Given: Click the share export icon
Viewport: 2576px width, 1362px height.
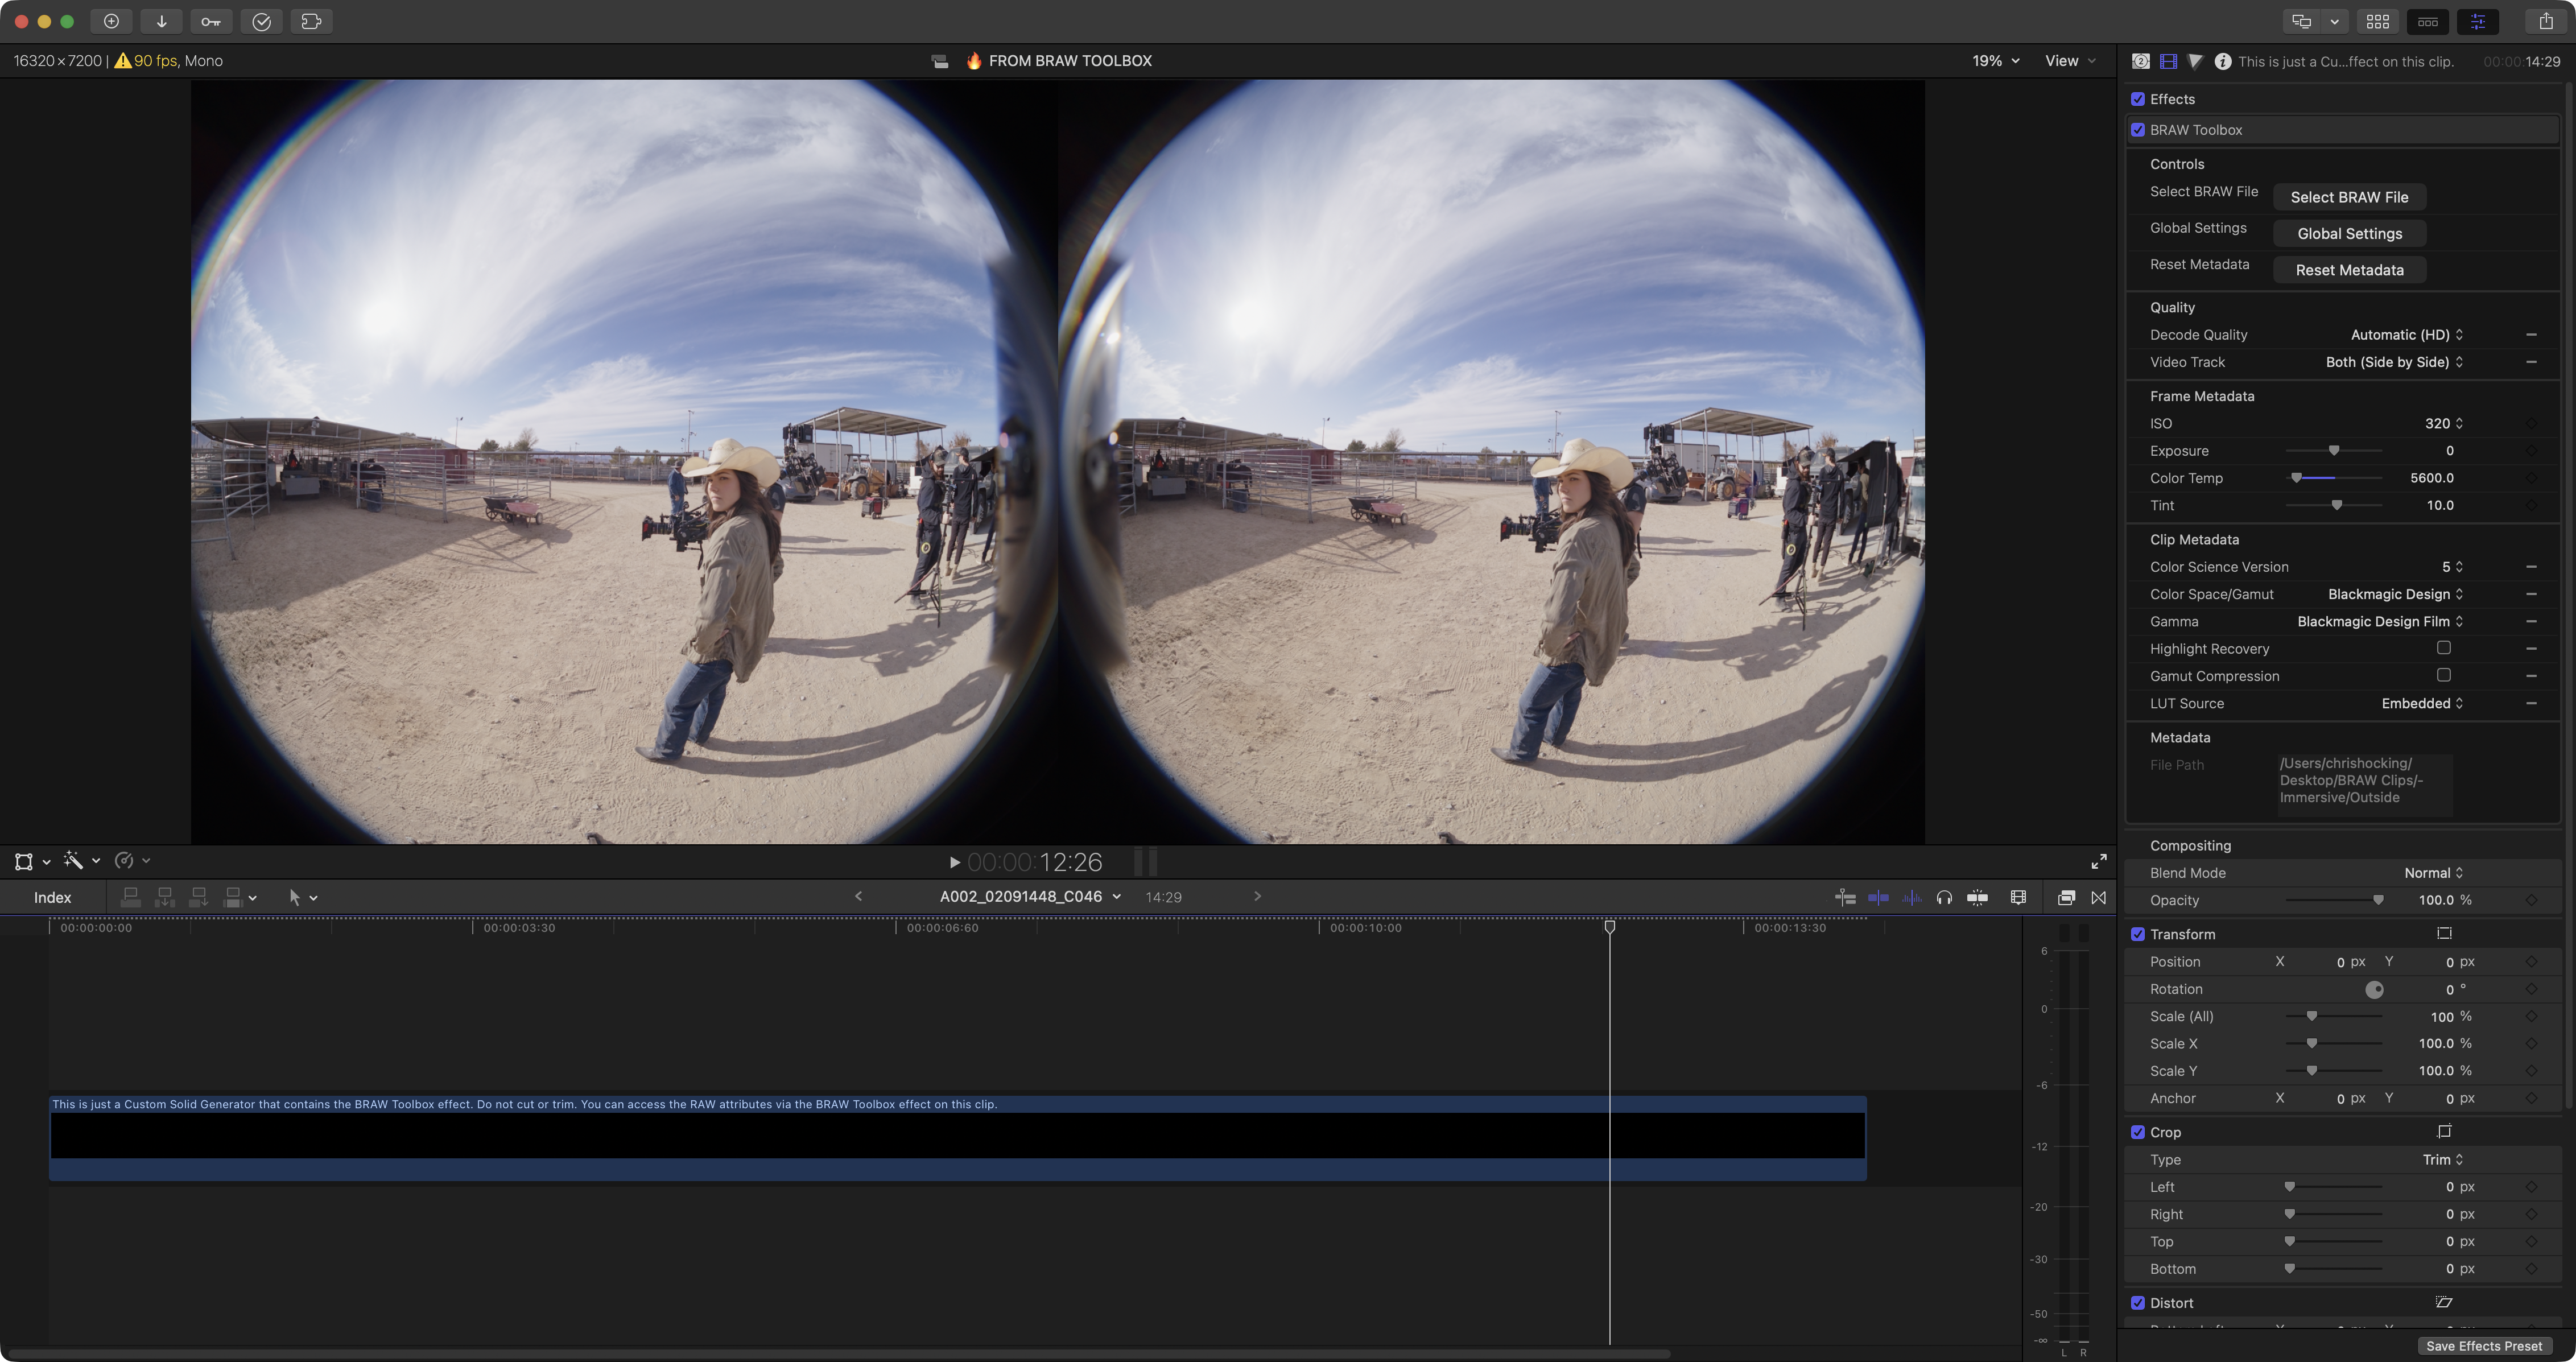Looking at the screenshot, I should click(x=2545, y=21).
